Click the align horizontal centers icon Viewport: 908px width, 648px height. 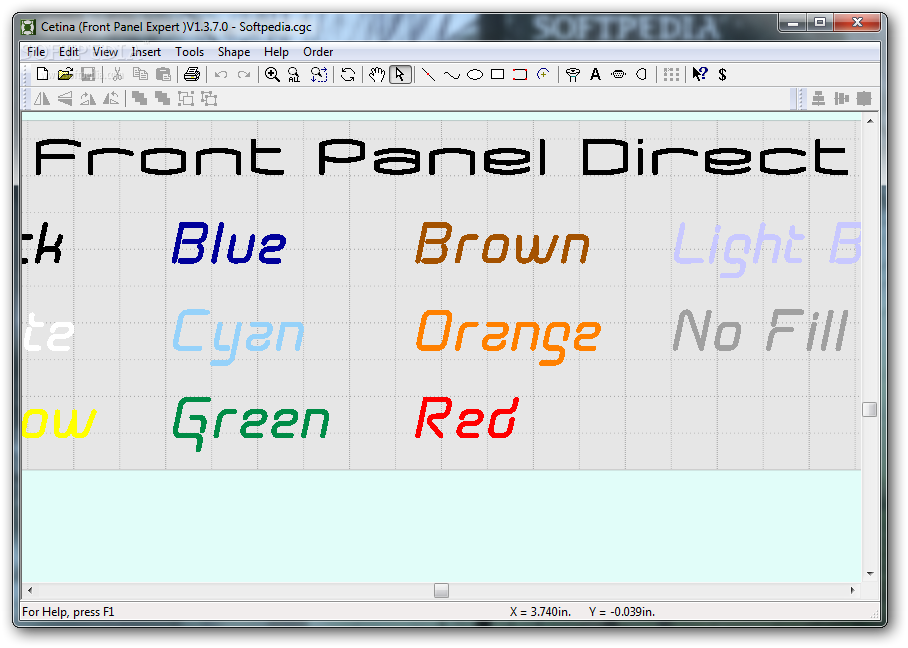click(818, 98)
